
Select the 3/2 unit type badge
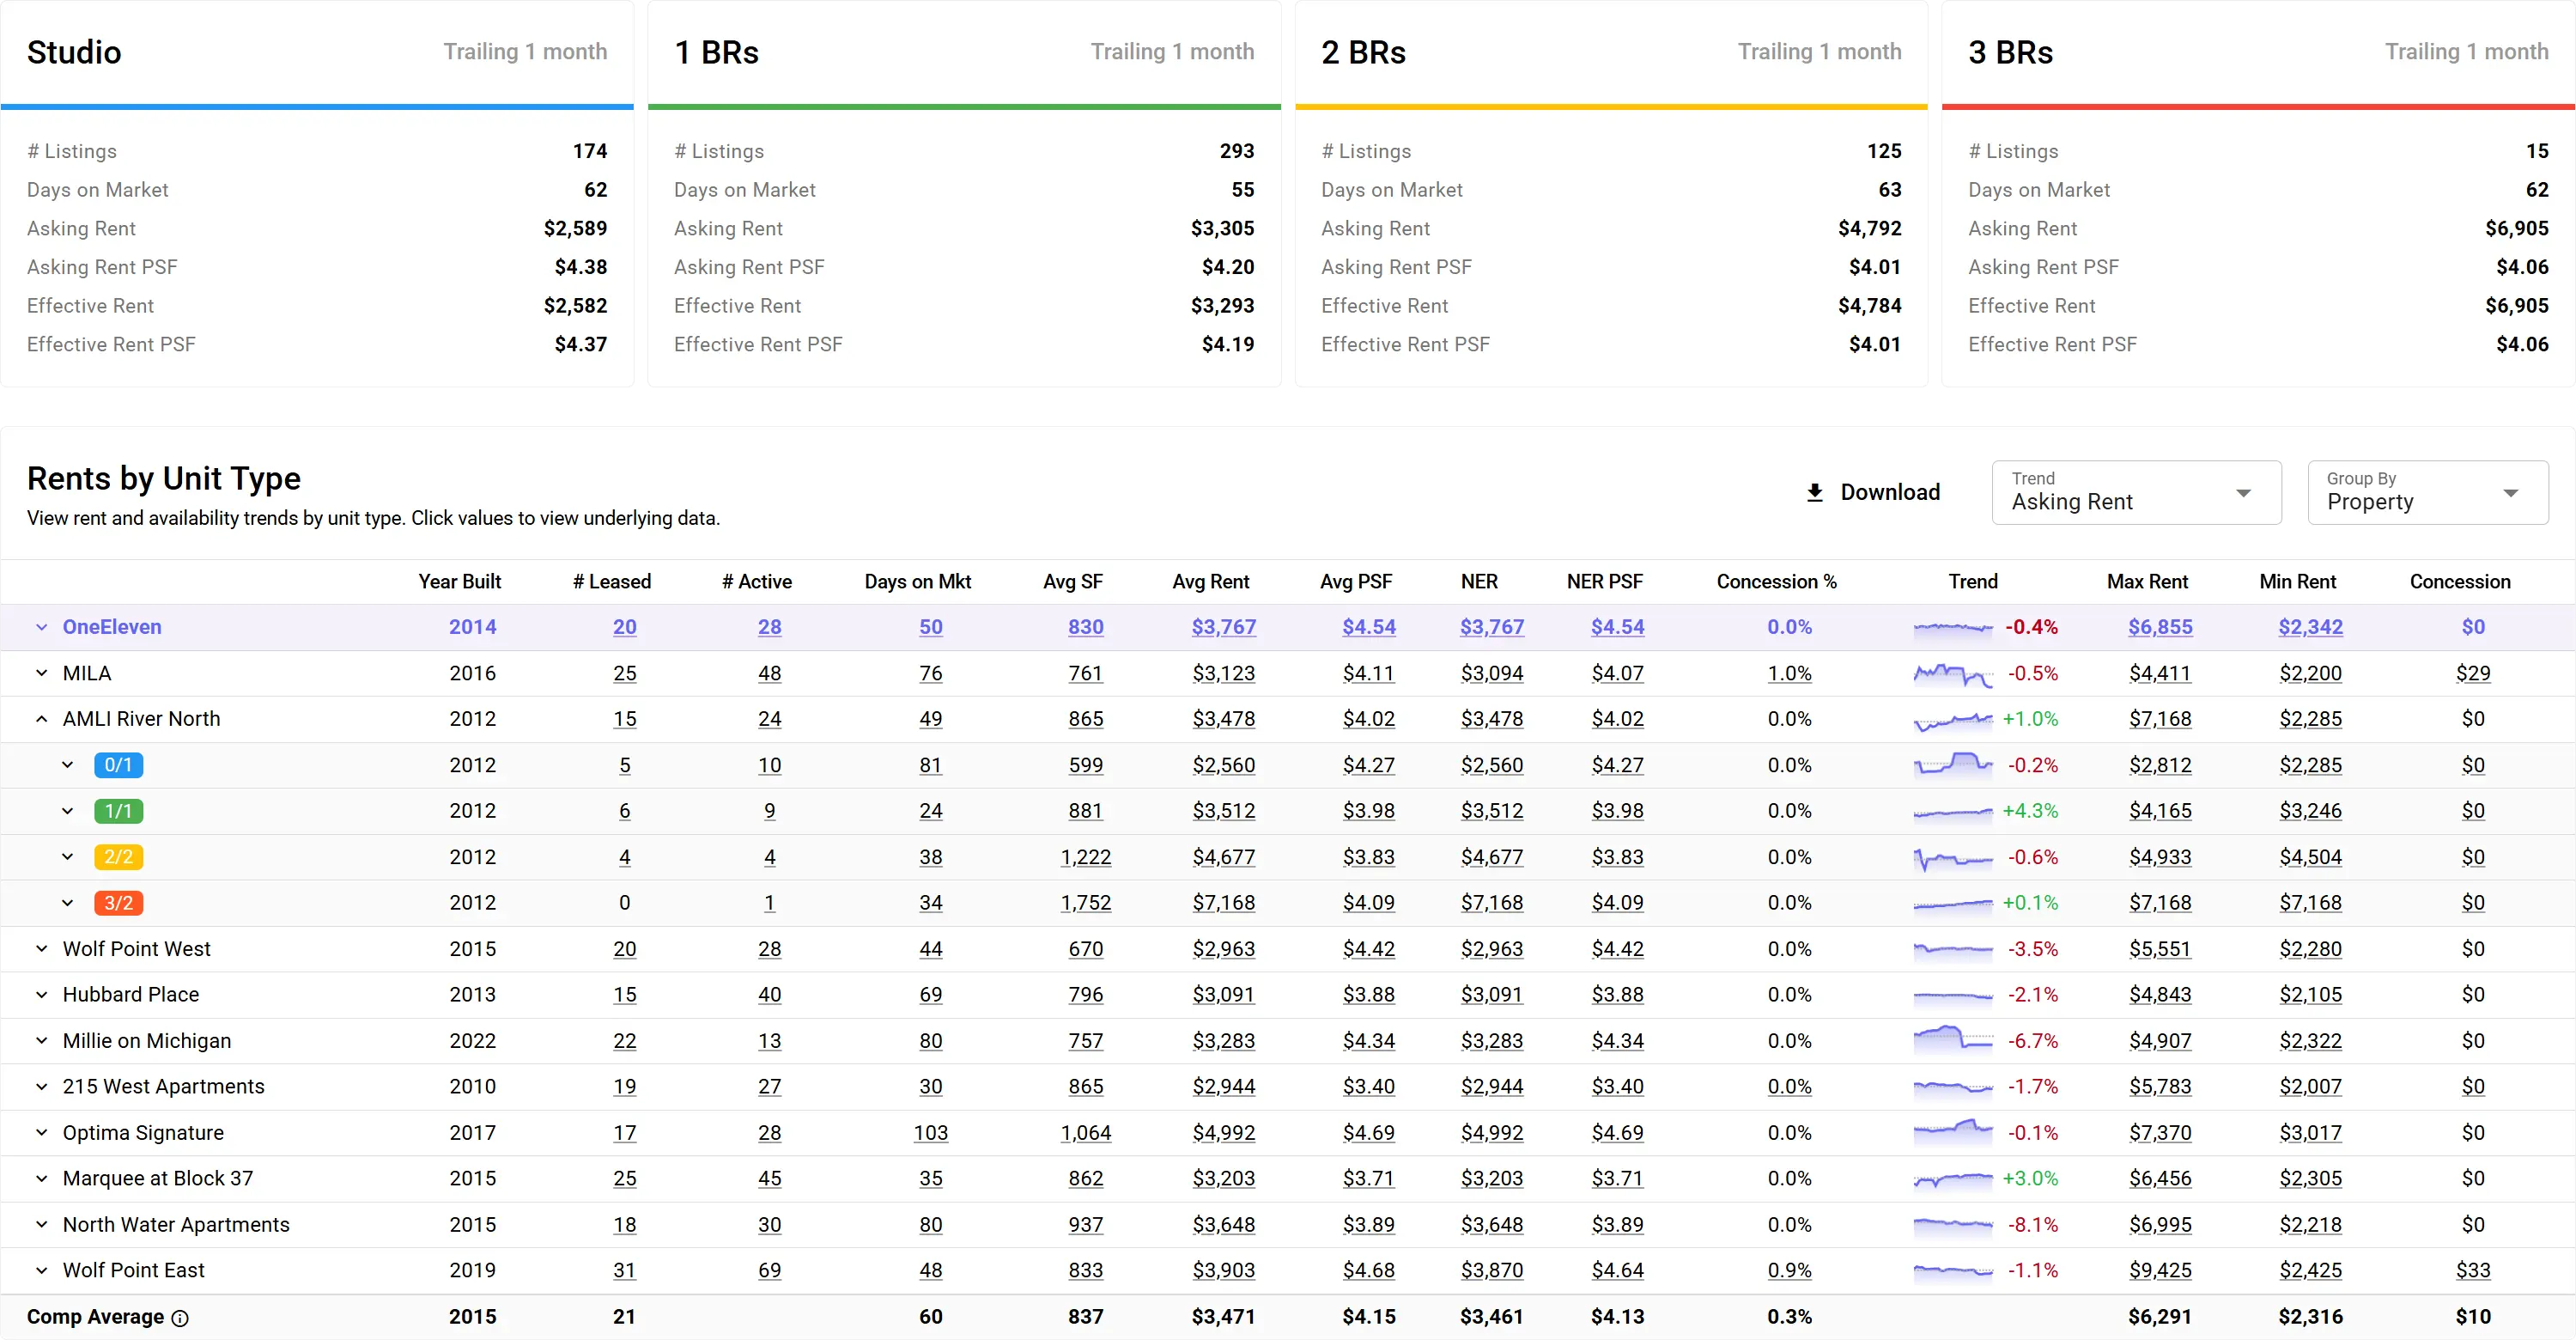pyautogui.click(x=119, y=902)
